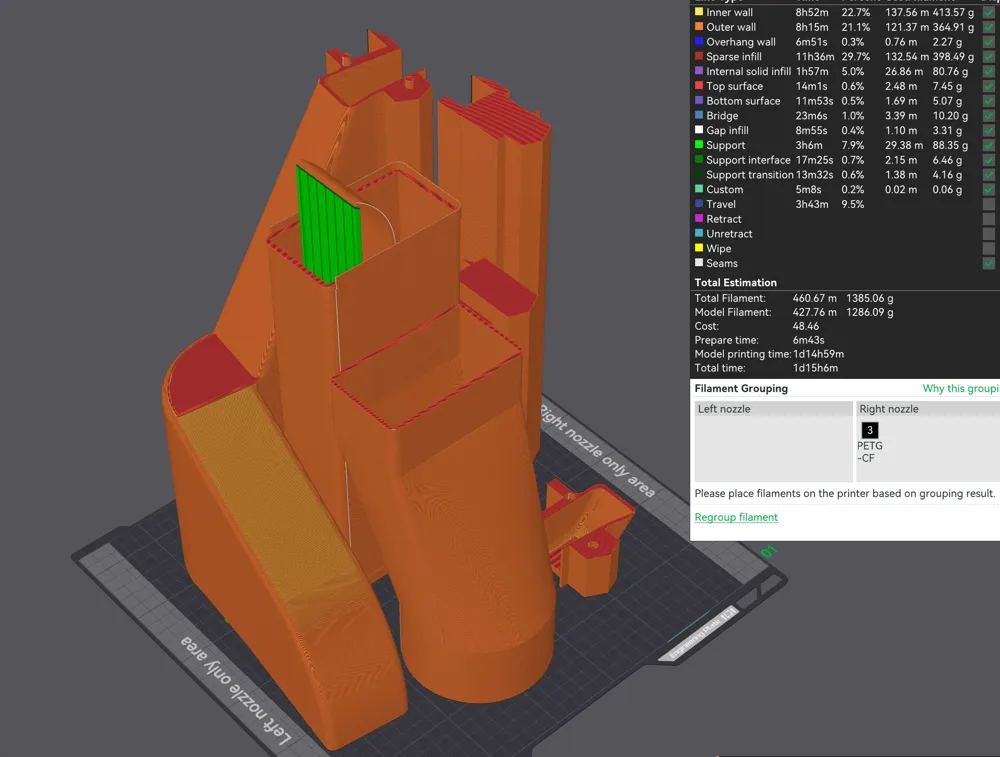Uncheck the Internal solid infill checkbox
The width and height of the screenshot is (1000, 757).
pos(989,71)
